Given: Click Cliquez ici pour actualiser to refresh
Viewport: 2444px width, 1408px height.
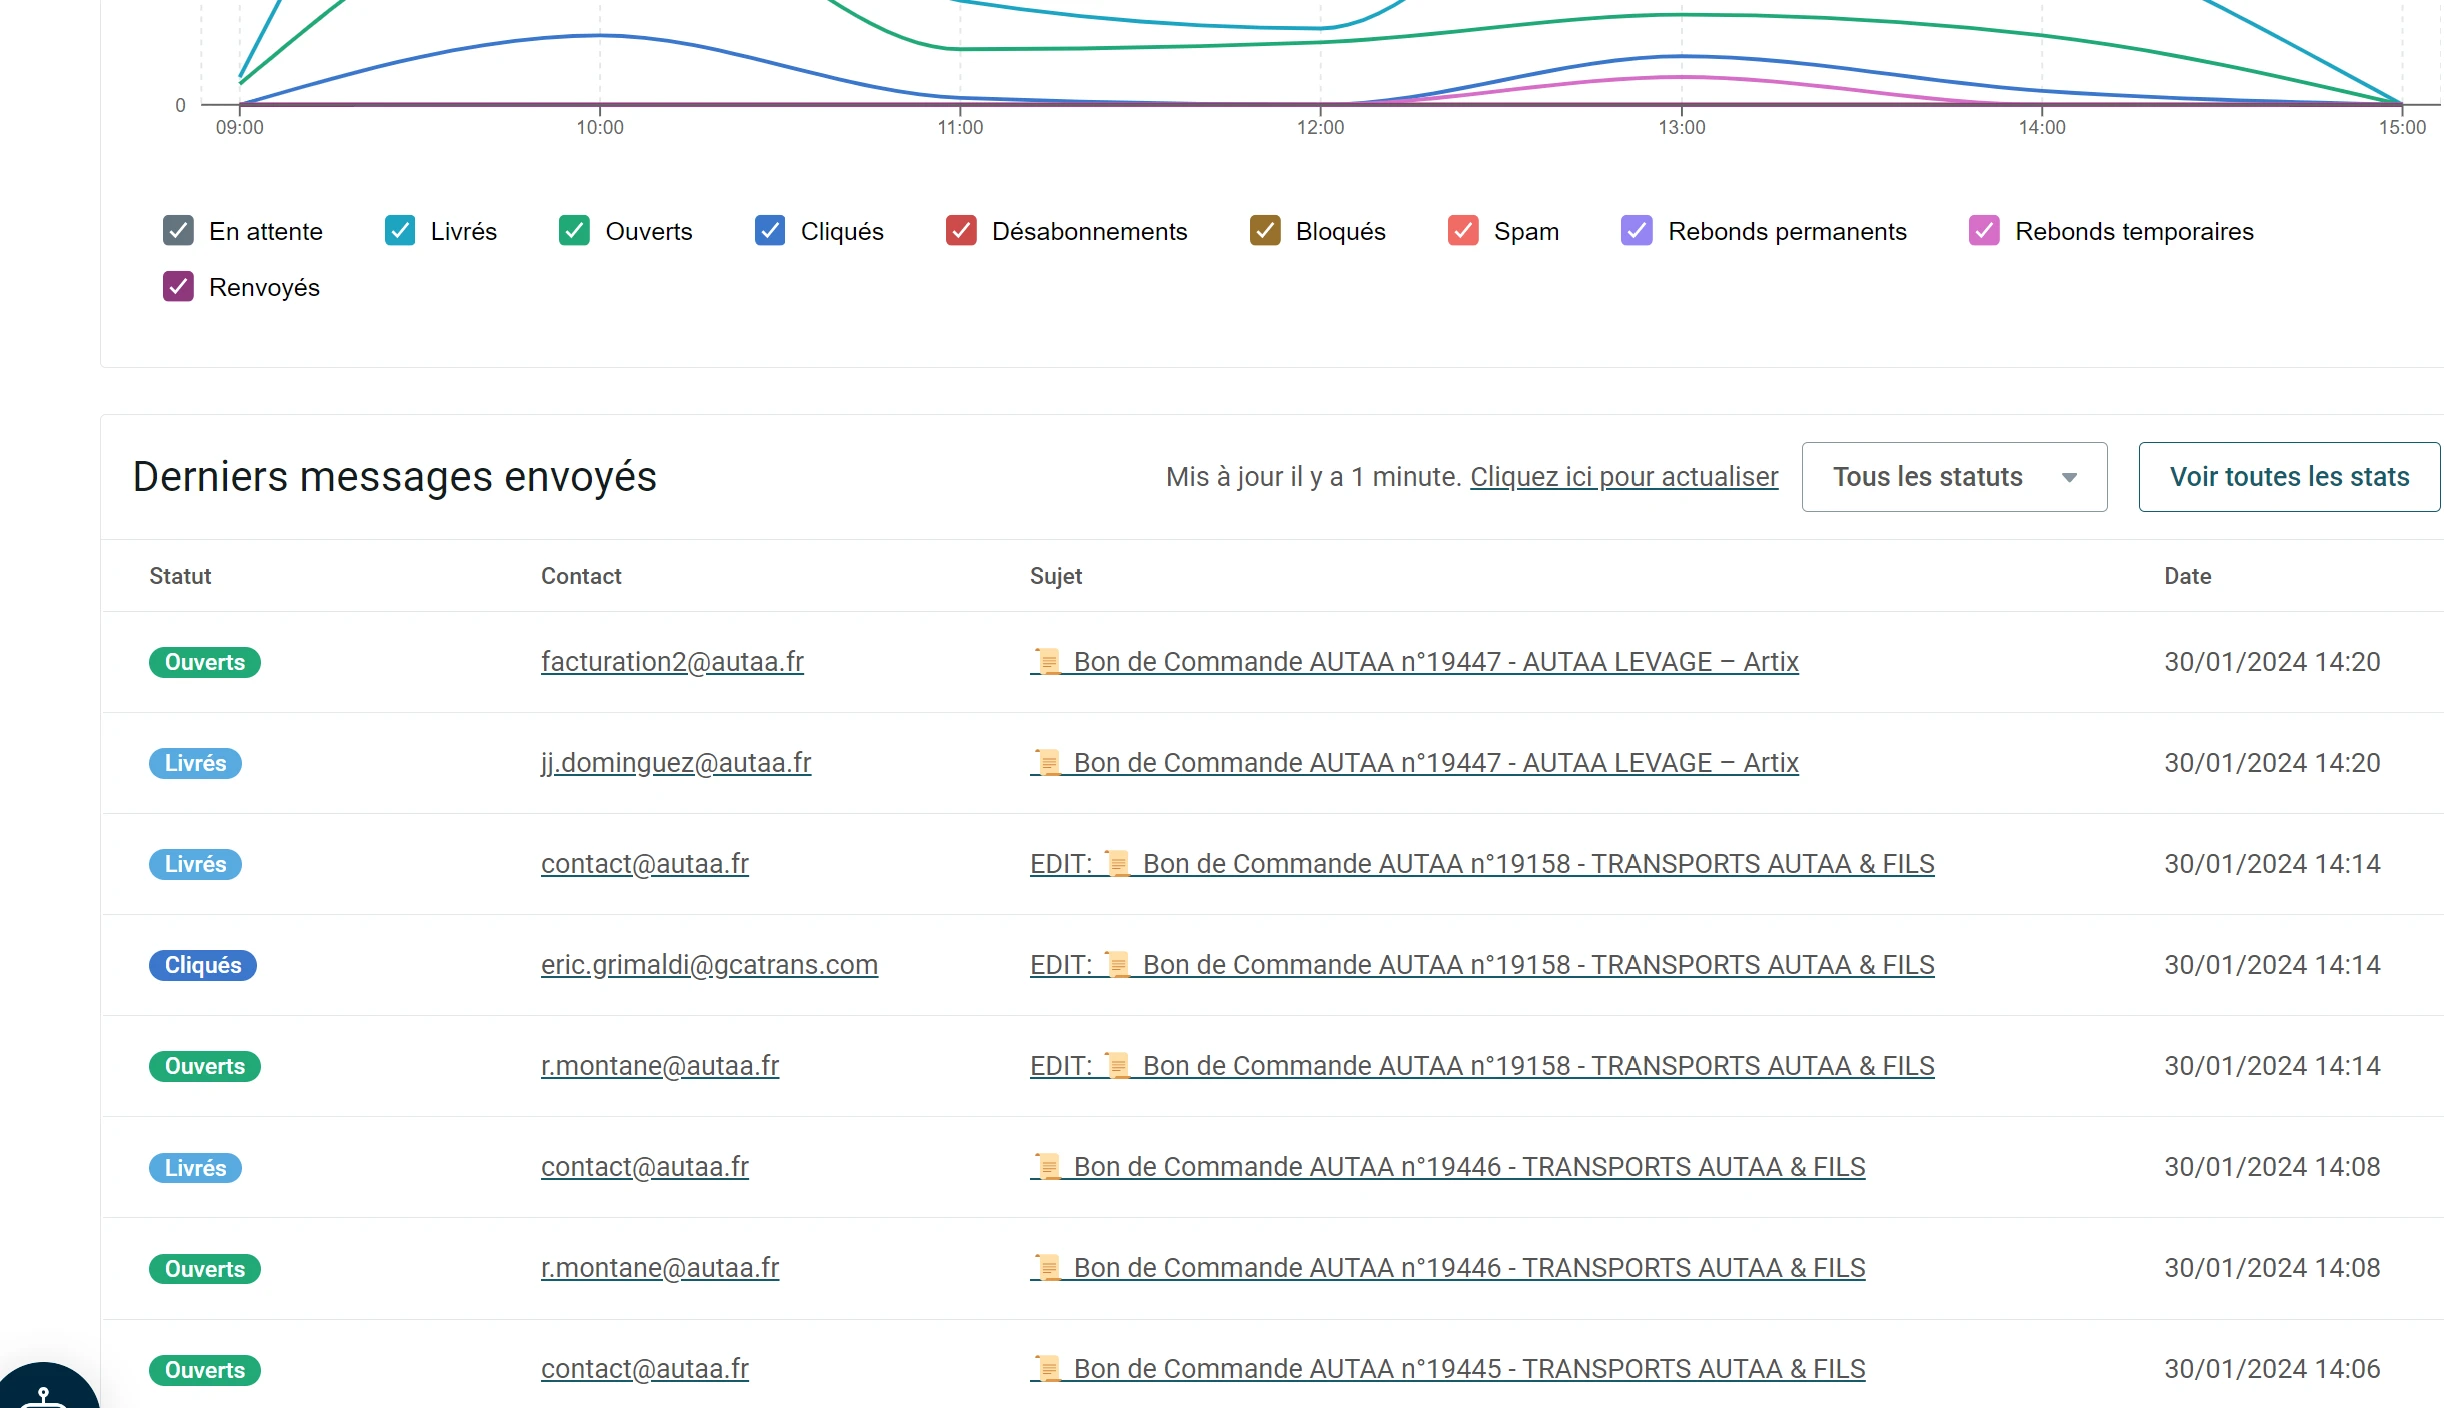Looking at the screenshot, I should (x=1623, y=477).
